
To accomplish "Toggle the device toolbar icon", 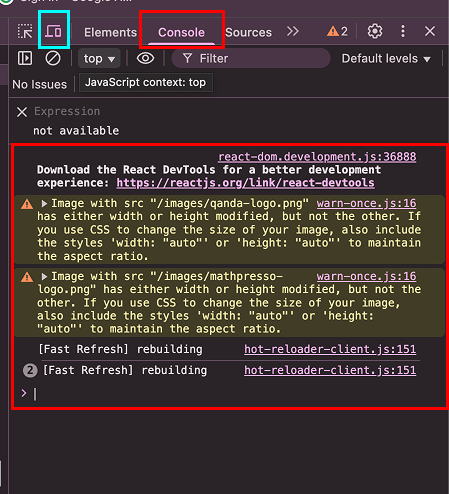I will [53, 31].
